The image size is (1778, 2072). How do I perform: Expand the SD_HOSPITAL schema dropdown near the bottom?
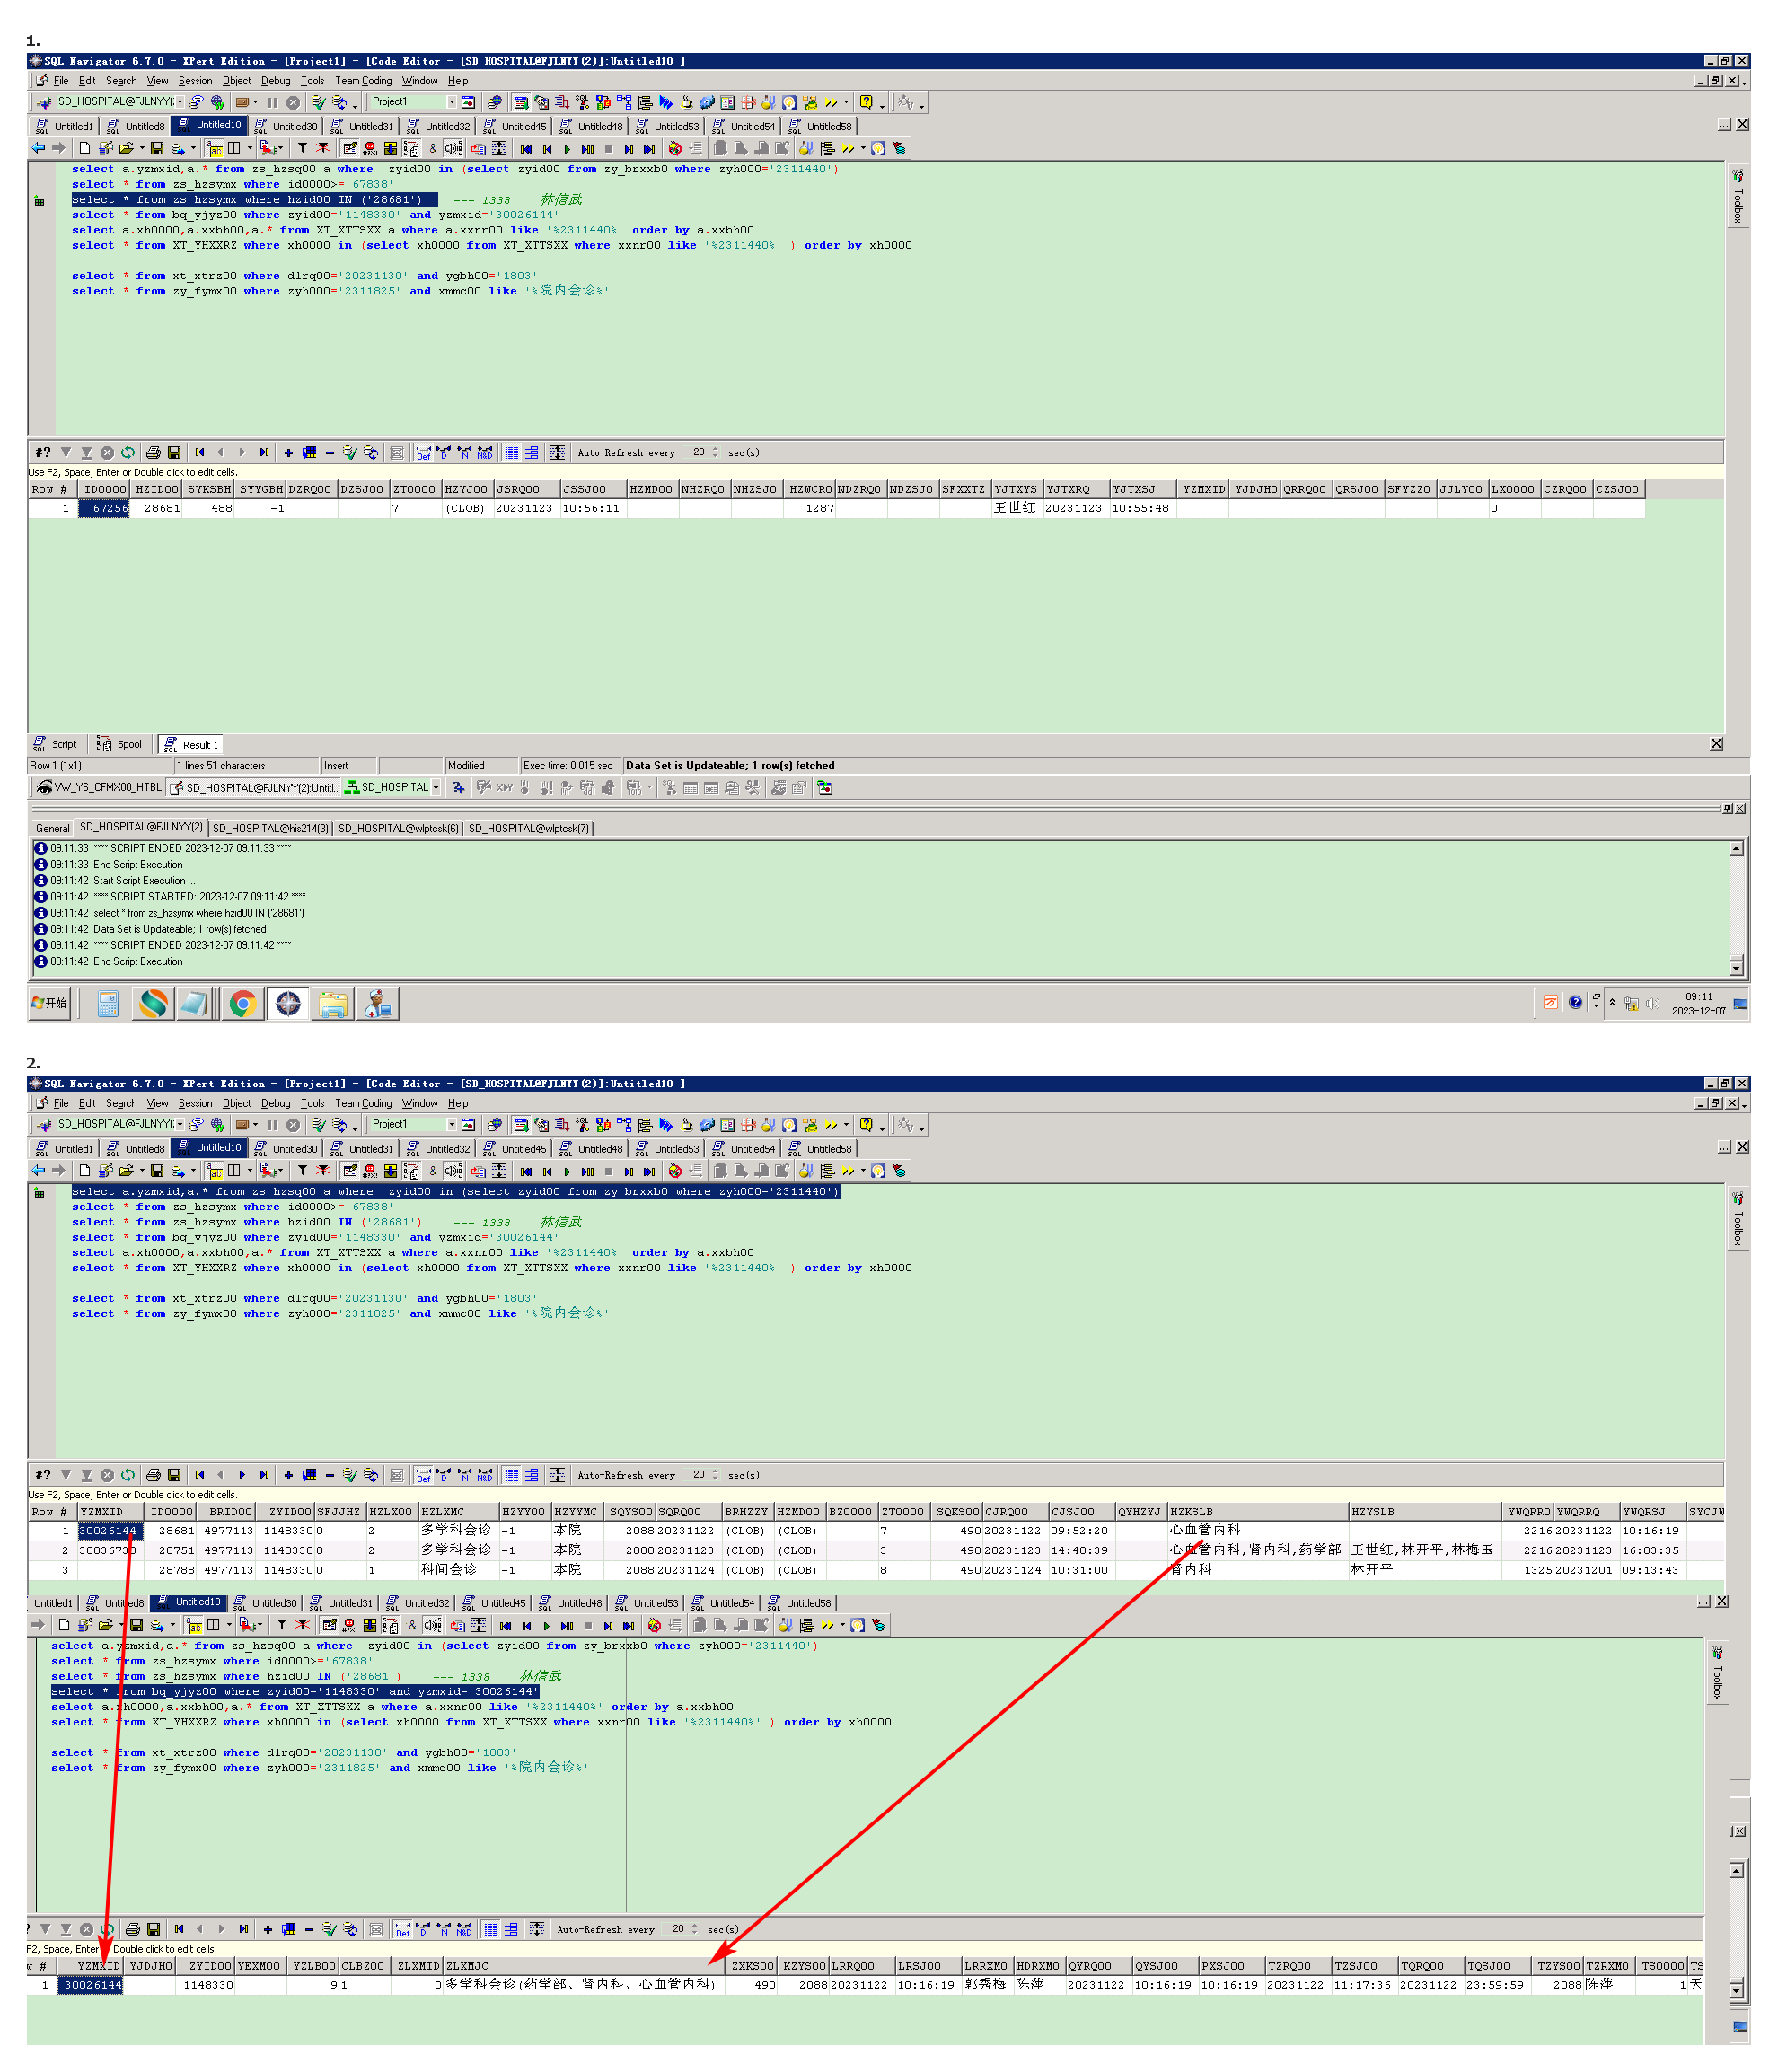[436, 788]
